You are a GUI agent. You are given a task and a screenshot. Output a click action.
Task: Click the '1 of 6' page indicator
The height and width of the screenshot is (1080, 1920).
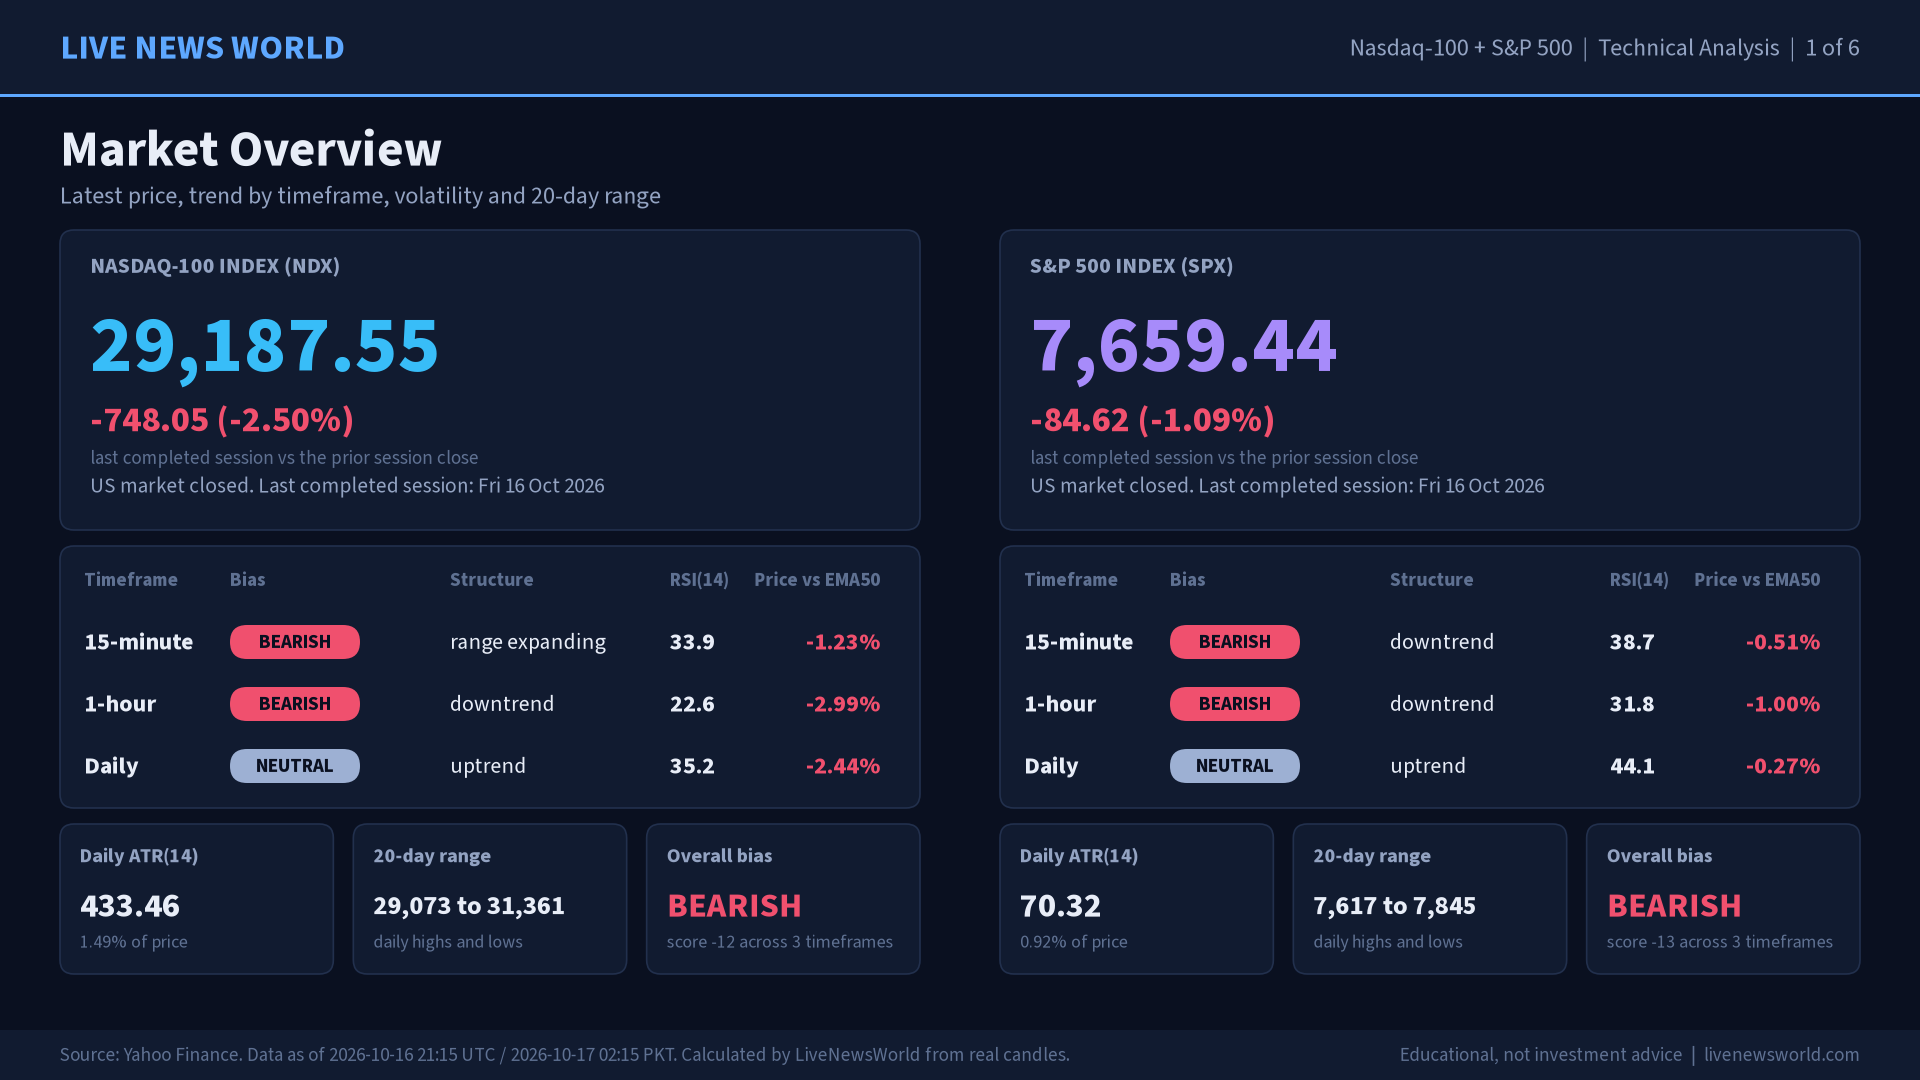click(x=1833, y=48)
